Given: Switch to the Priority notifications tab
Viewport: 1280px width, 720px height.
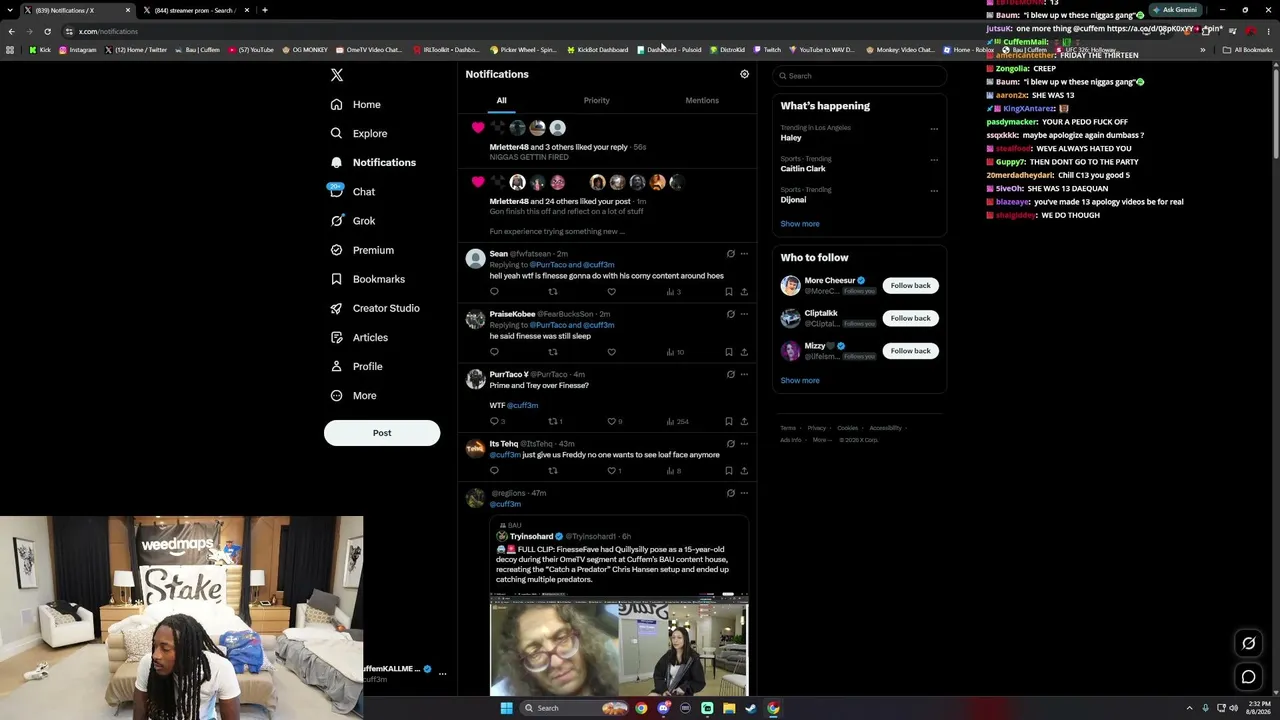Looking at the screenshot, I should [596, 100].
